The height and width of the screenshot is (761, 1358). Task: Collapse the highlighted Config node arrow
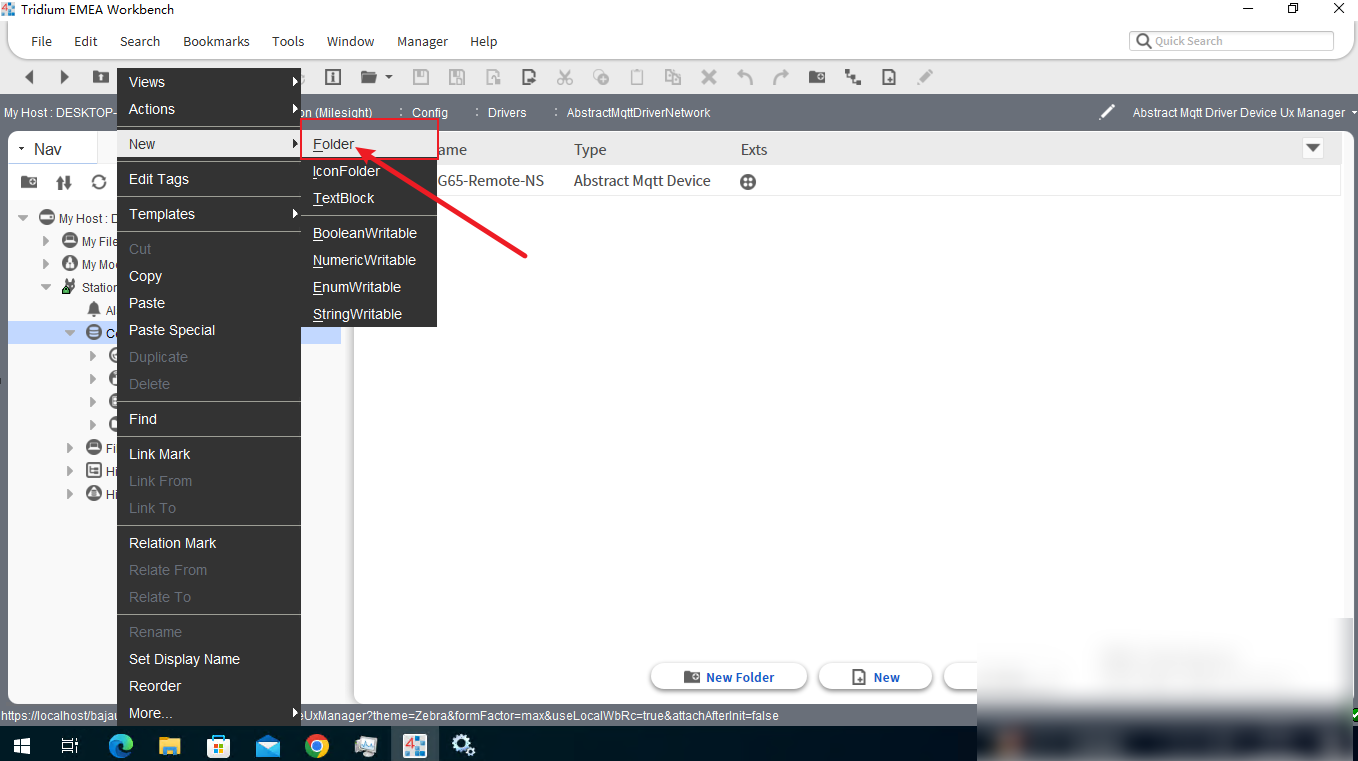click(x=70, y=333)
